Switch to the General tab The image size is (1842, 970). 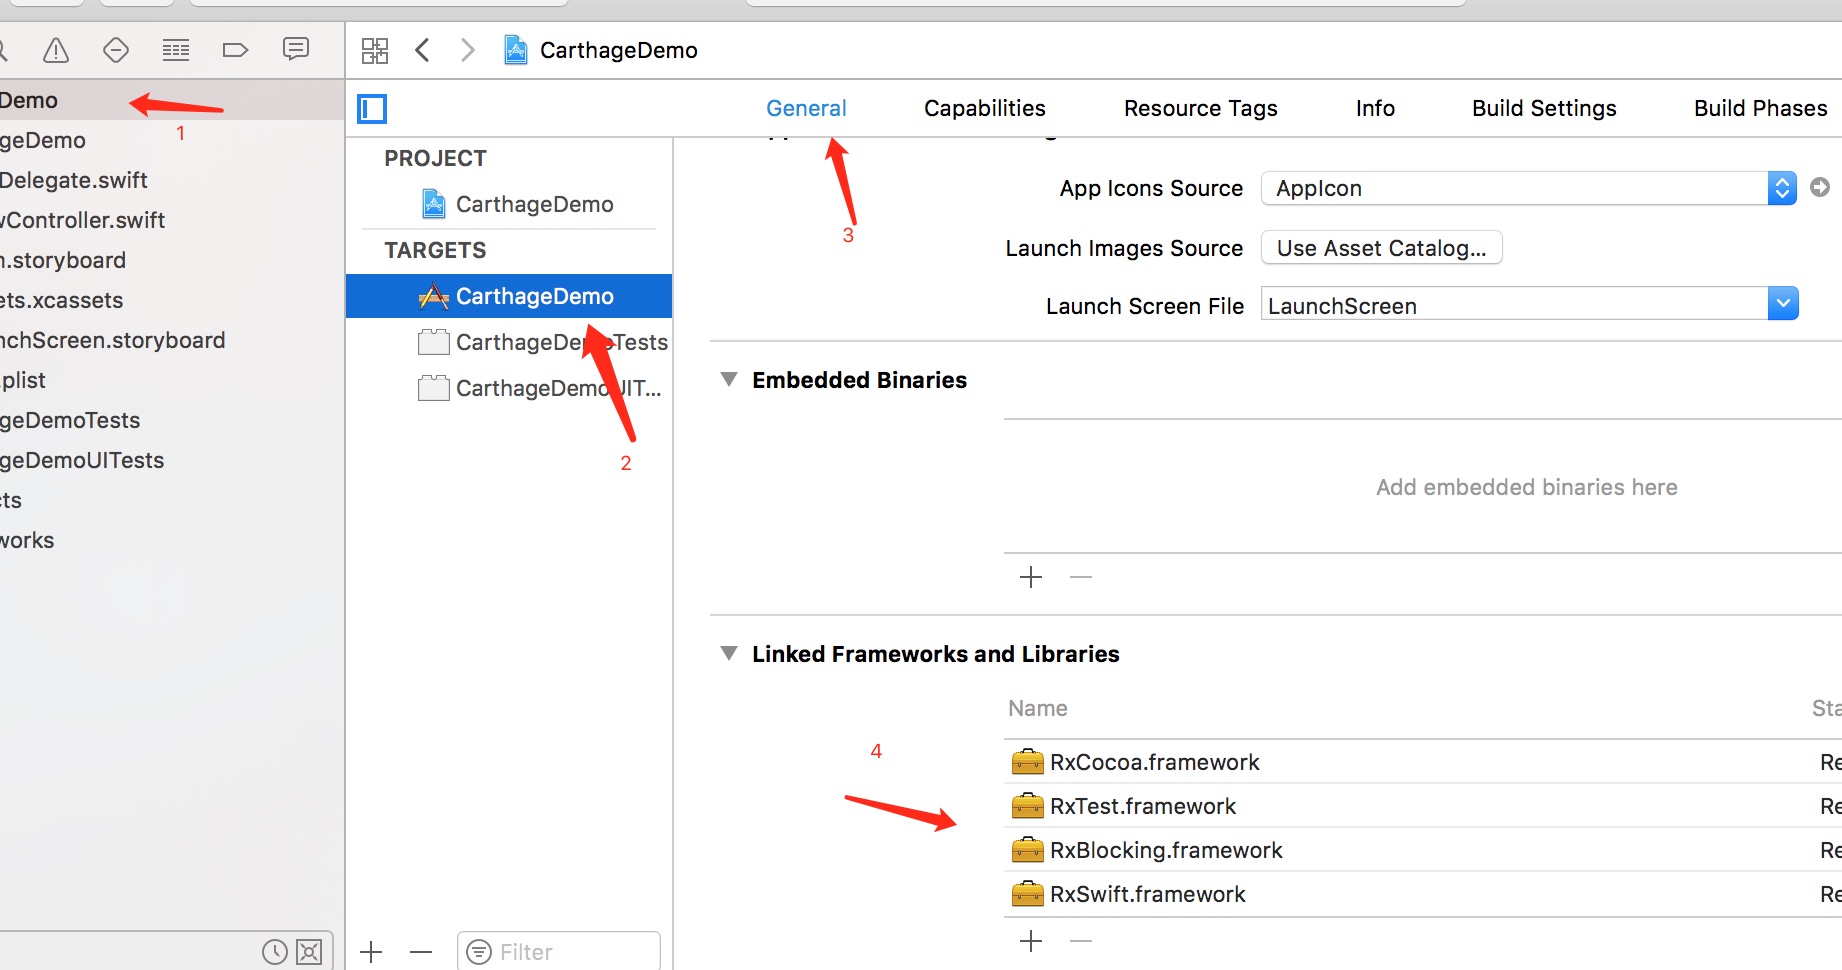(806, 108)
